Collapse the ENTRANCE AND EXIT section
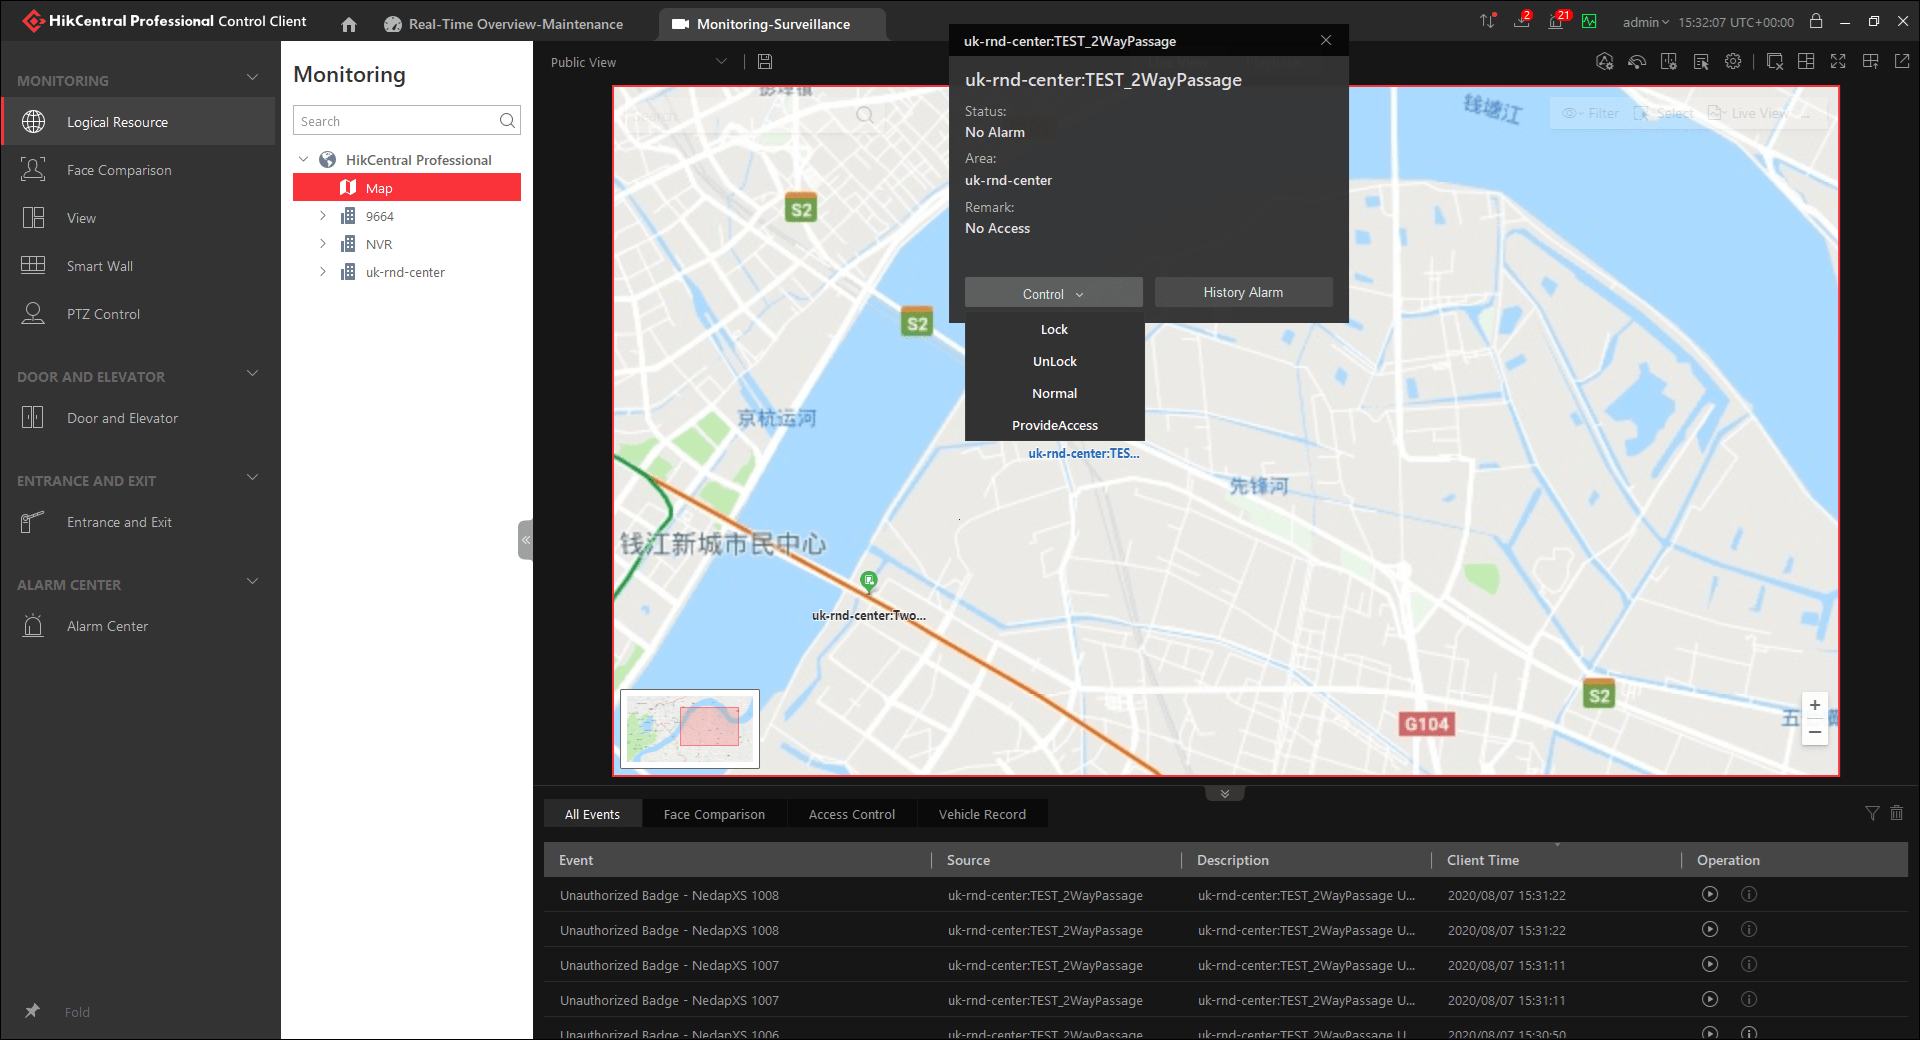 tap(253, 478)
